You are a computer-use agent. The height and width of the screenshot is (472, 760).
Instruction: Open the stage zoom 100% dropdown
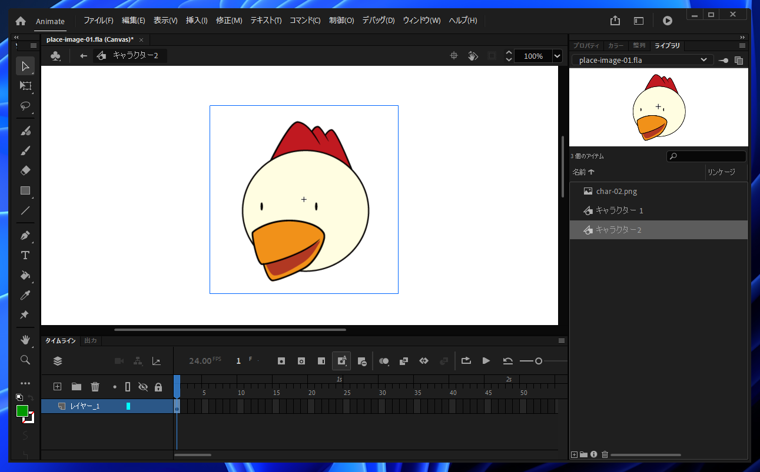click(557, 56)
